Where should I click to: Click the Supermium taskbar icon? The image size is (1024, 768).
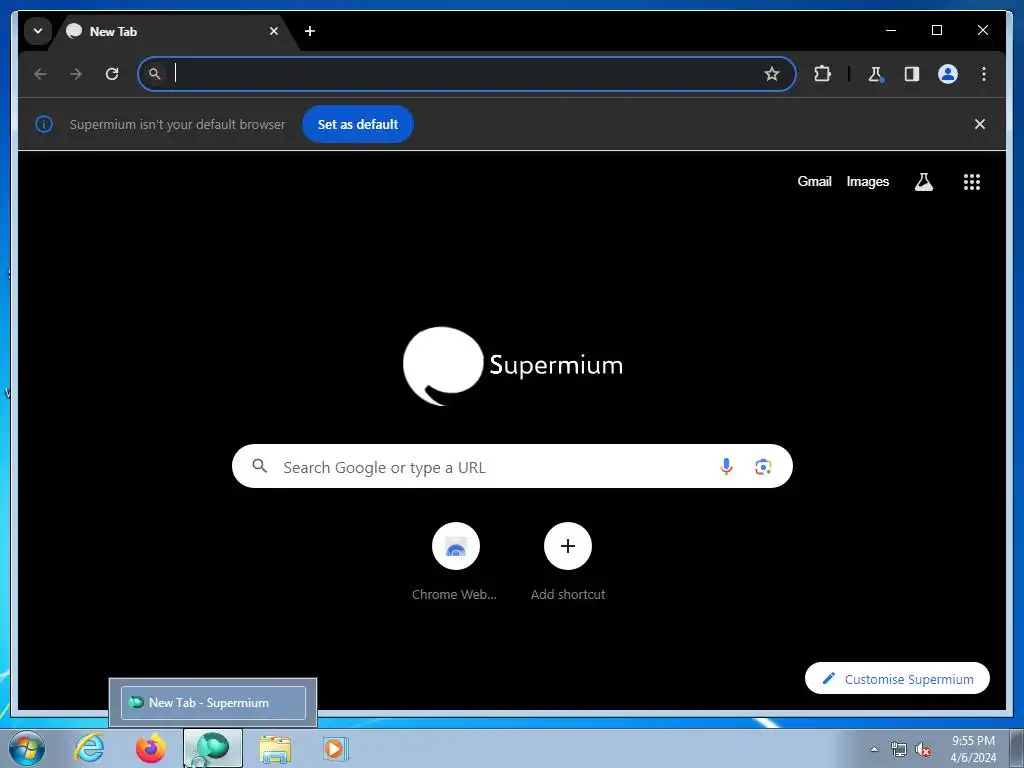[213, 748]
